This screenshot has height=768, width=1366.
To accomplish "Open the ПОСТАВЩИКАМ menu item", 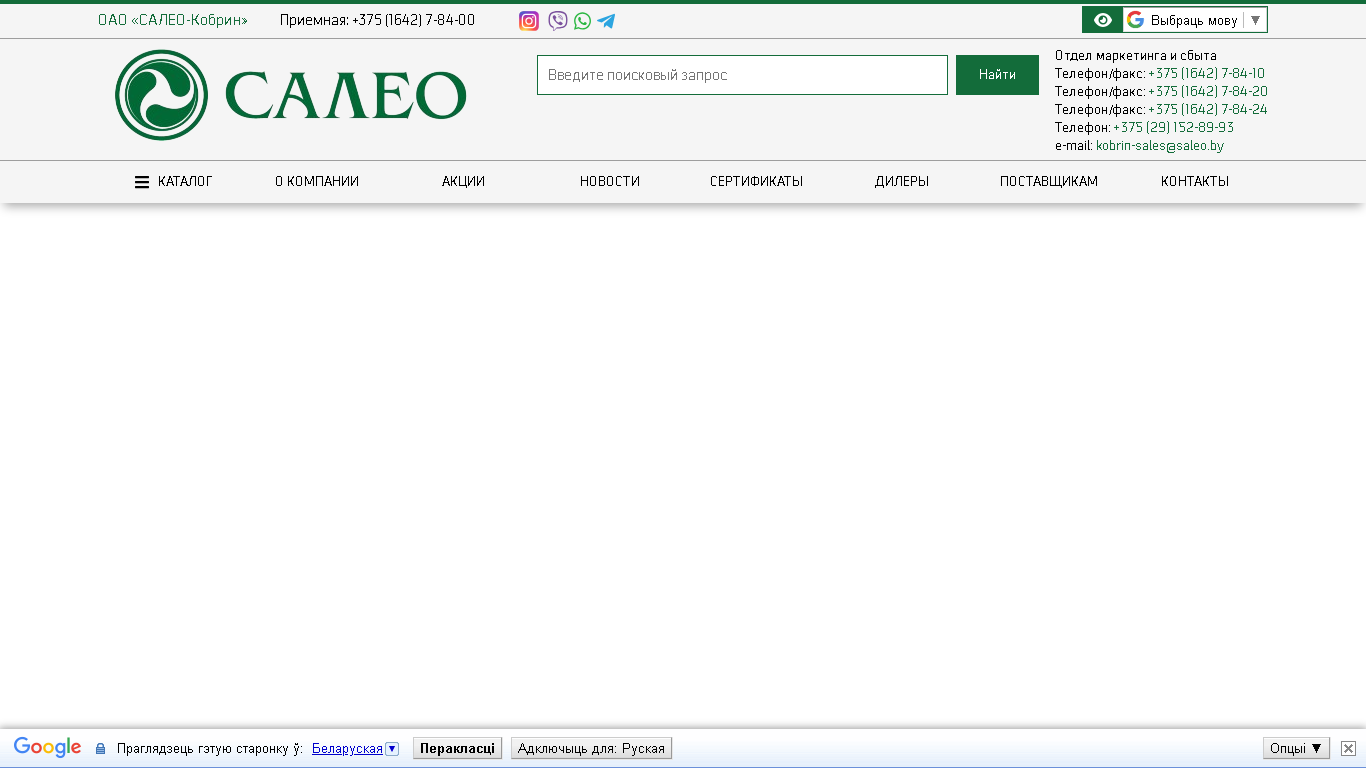I will pyautogui.click(x=1049, y=182).
